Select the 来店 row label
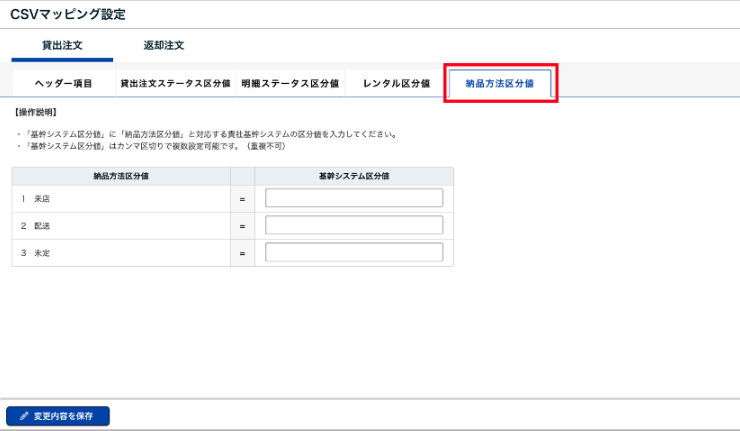Viewport: 740px width, 431px height. (42, 199)
